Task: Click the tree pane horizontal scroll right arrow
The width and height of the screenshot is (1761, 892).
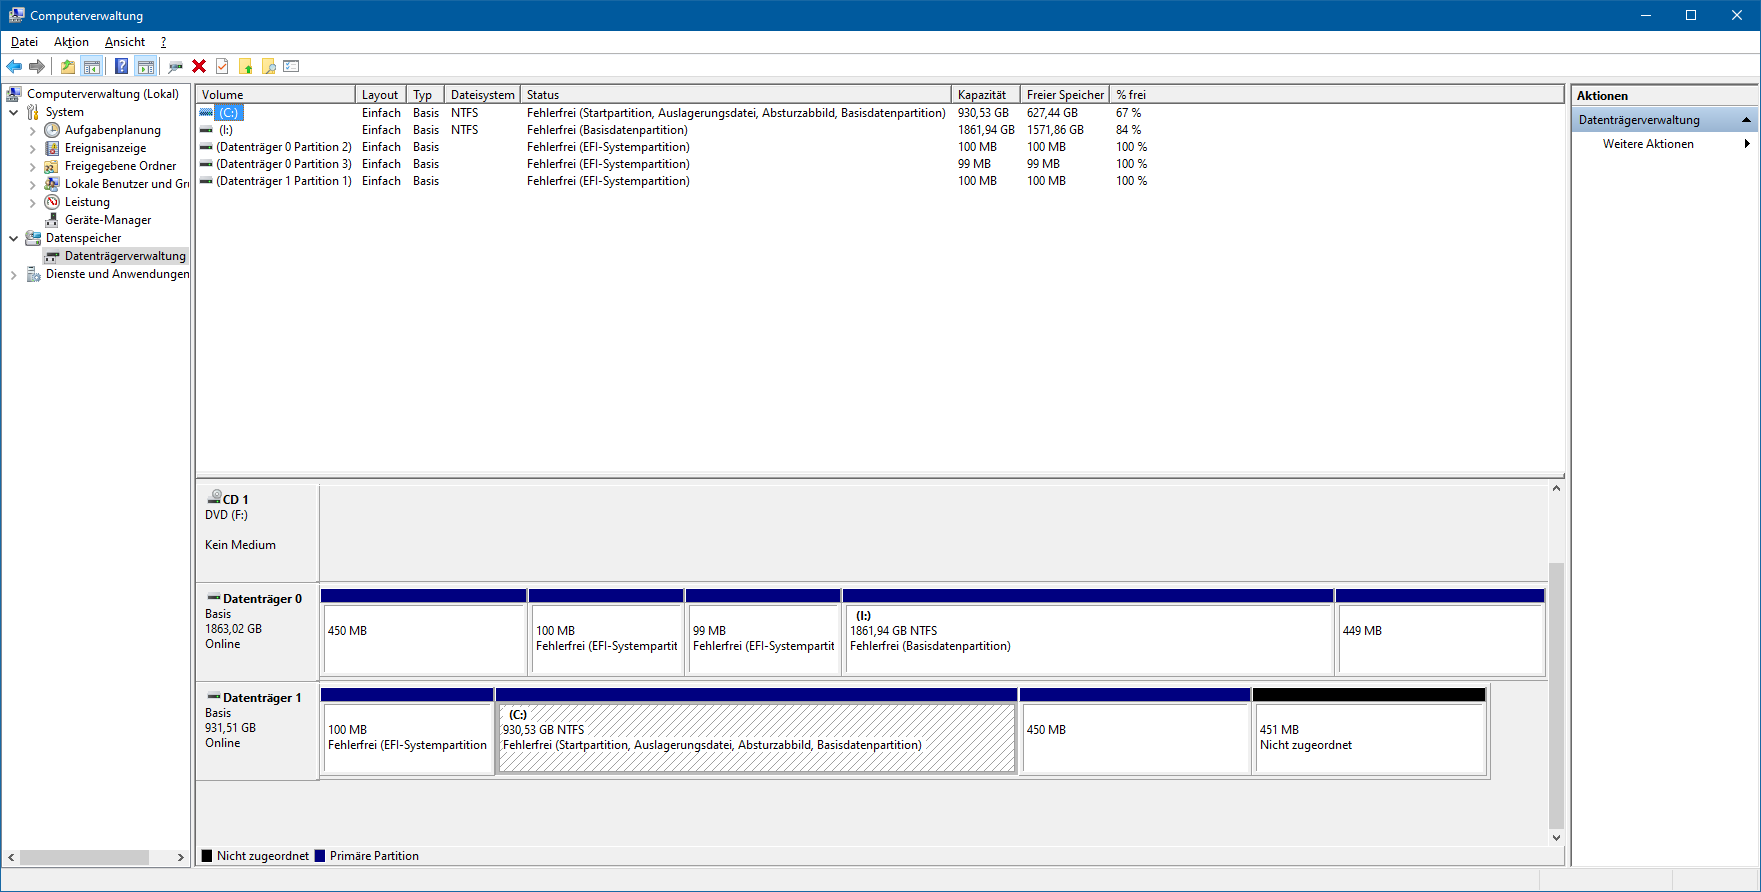Action: pos(181,858)
